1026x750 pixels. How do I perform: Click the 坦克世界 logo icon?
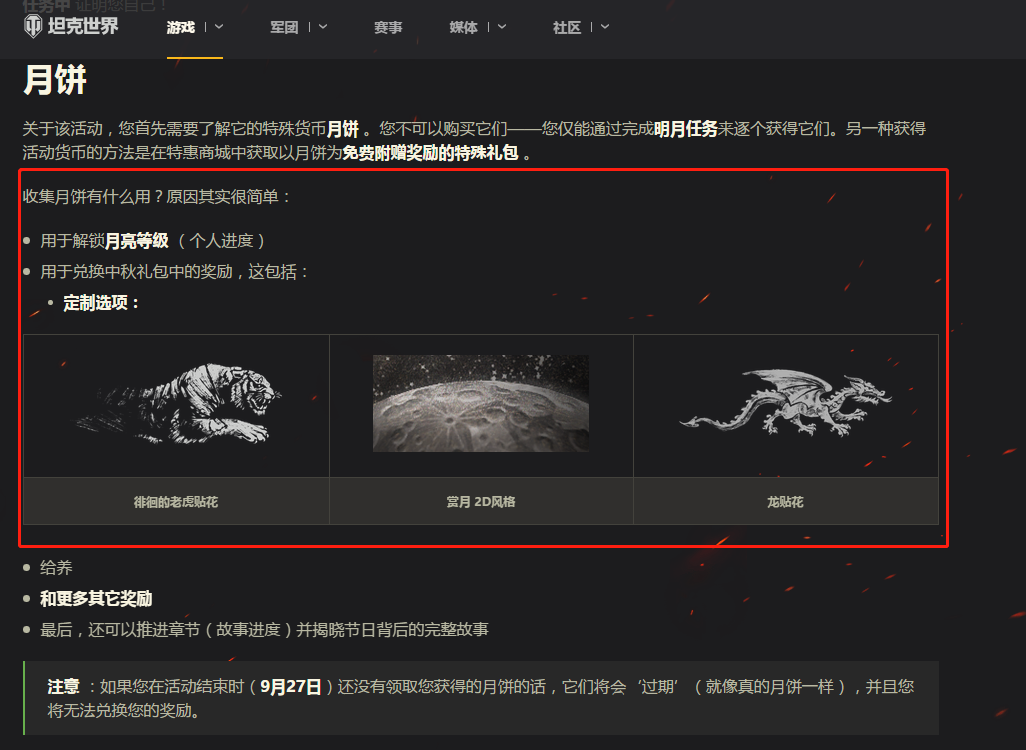(33, 26)
